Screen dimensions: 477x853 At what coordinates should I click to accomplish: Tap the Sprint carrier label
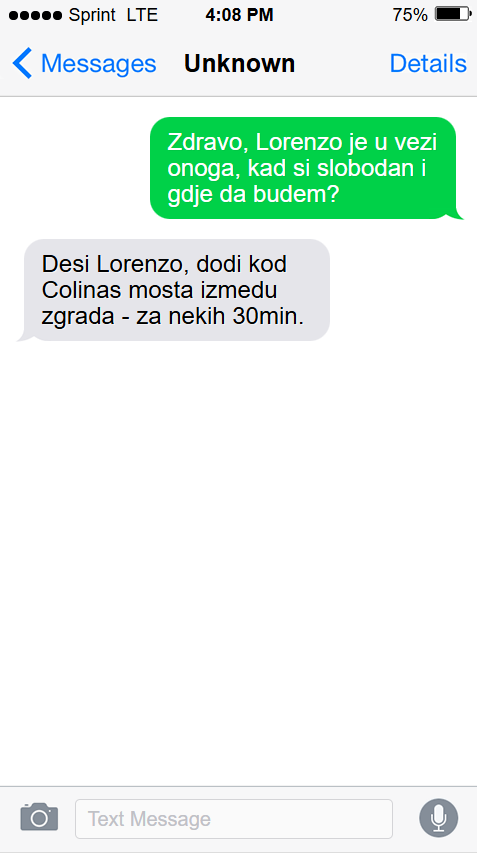92,16
